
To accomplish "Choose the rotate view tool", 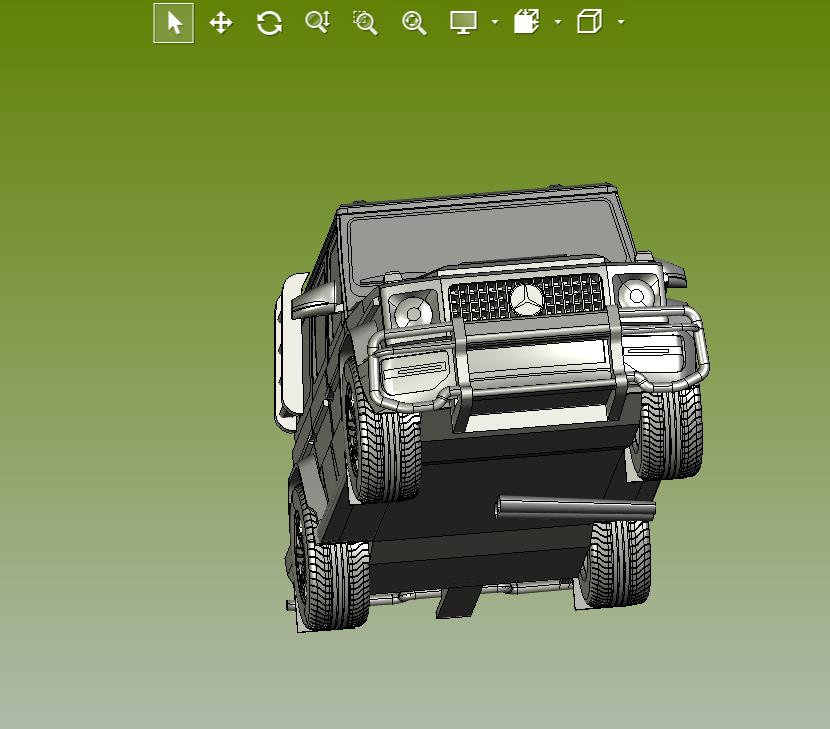I will click(269, 23).
